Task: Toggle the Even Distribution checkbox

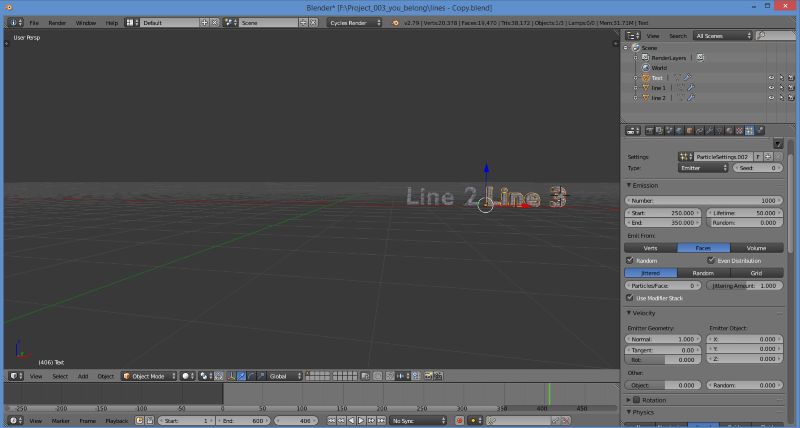Action: [711, 260]
